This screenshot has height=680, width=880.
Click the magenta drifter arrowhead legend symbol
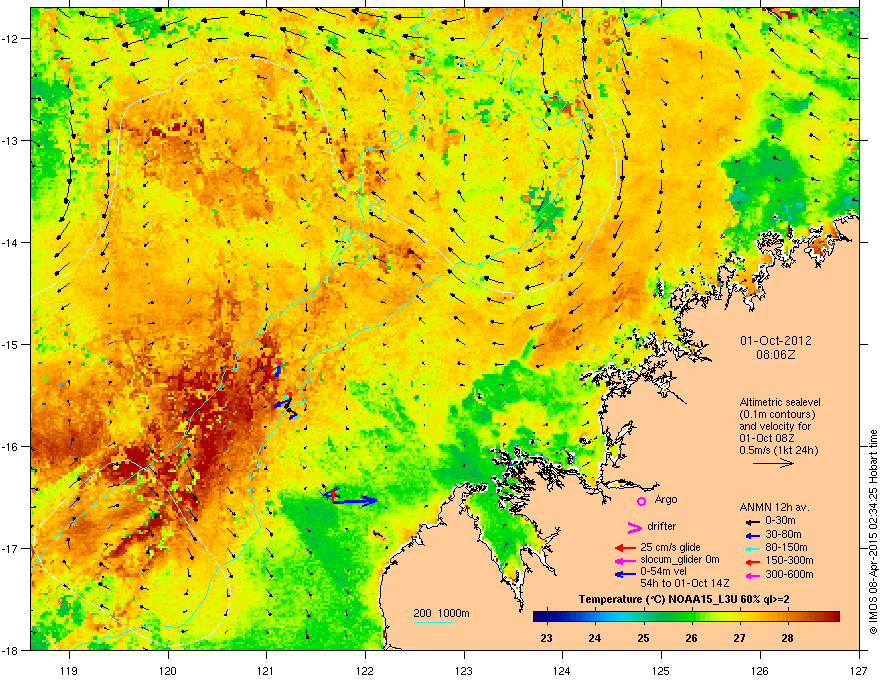(x=635, y=527)
